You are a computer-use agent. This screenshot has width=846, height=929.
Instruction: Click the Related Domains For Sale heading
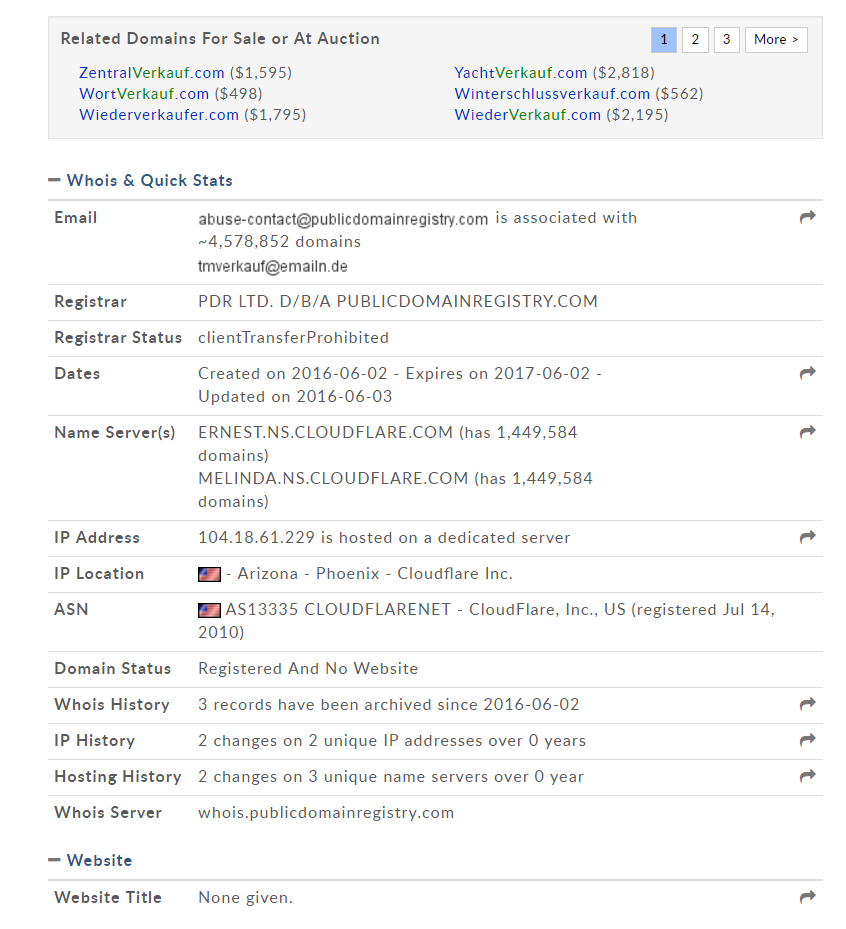pos(220,39)
